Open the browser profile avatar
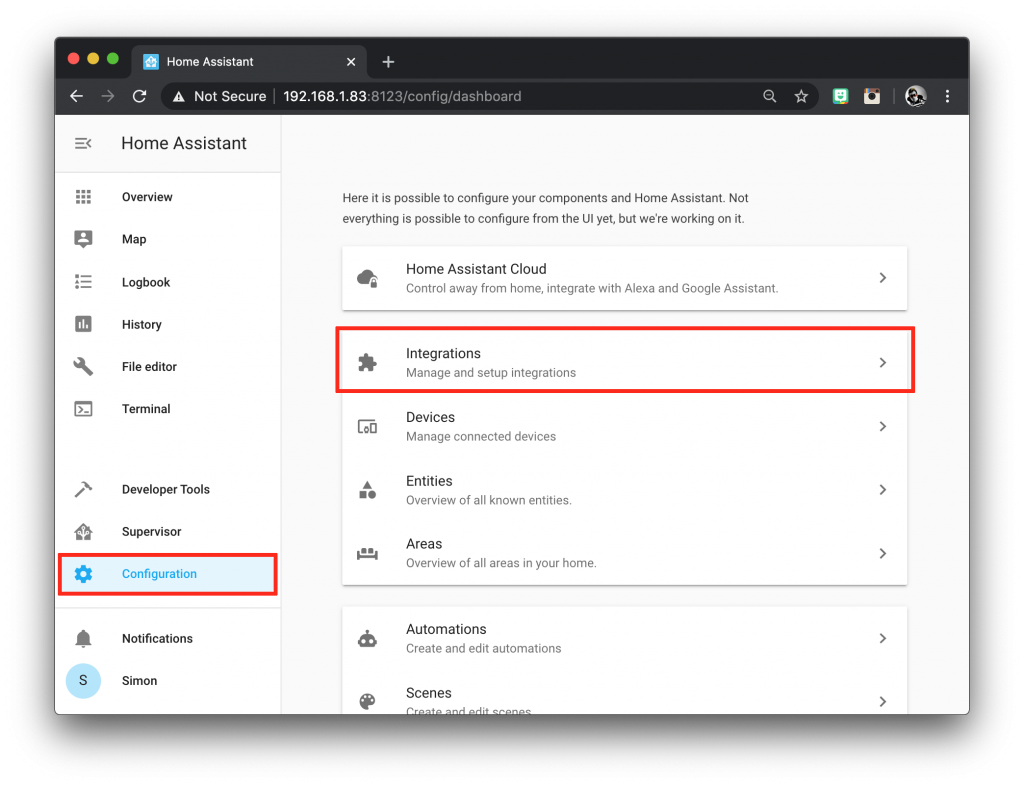1024x787 pixels. [916, 97]
